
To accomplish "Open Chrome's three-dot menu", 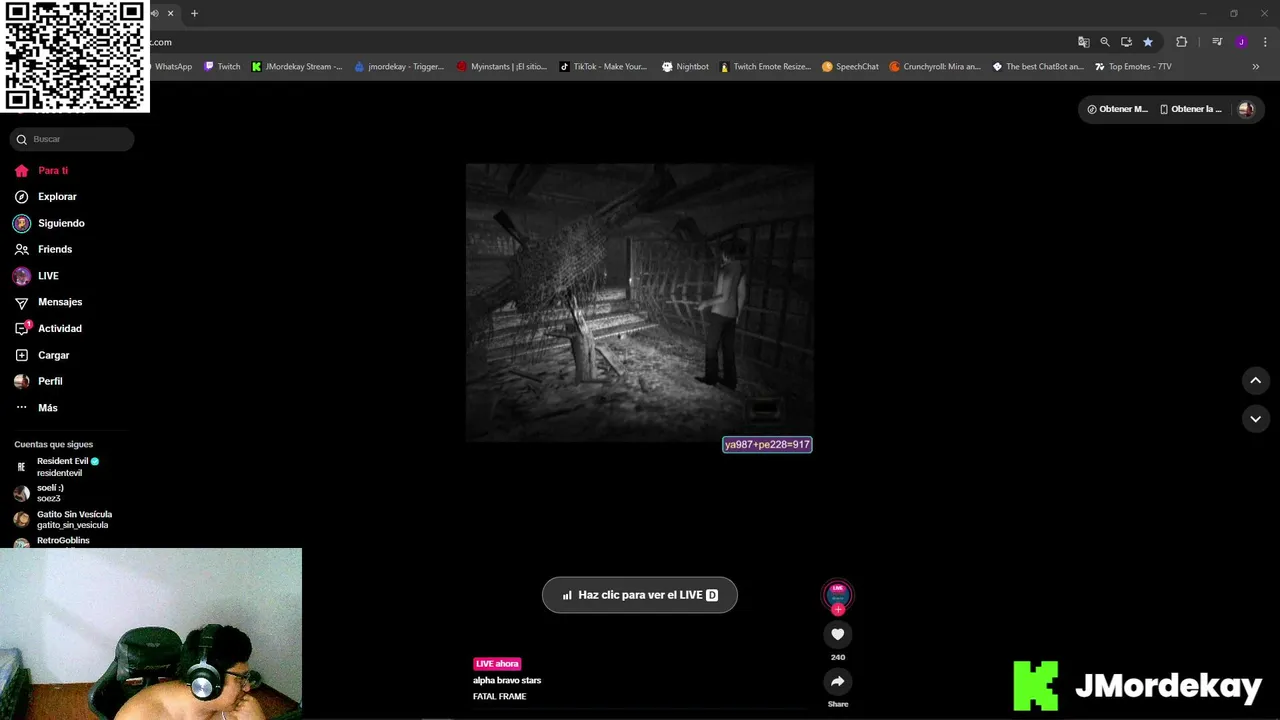I will click(x=1265, y=42).
